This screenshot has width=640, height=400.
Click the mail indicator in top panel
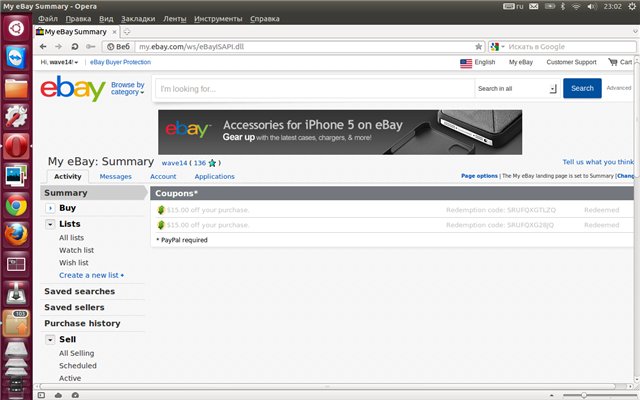click(533, 6)
